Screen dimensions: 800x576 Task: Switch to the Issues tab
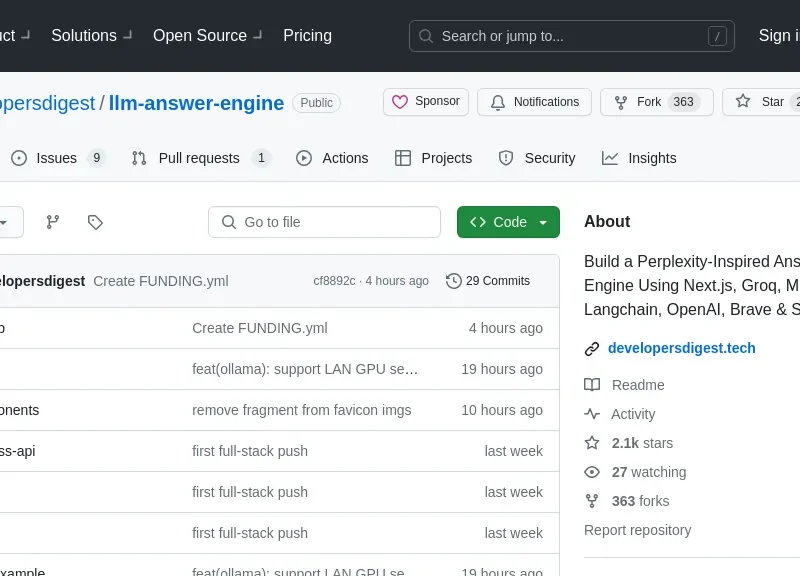(x=57, y=158)
